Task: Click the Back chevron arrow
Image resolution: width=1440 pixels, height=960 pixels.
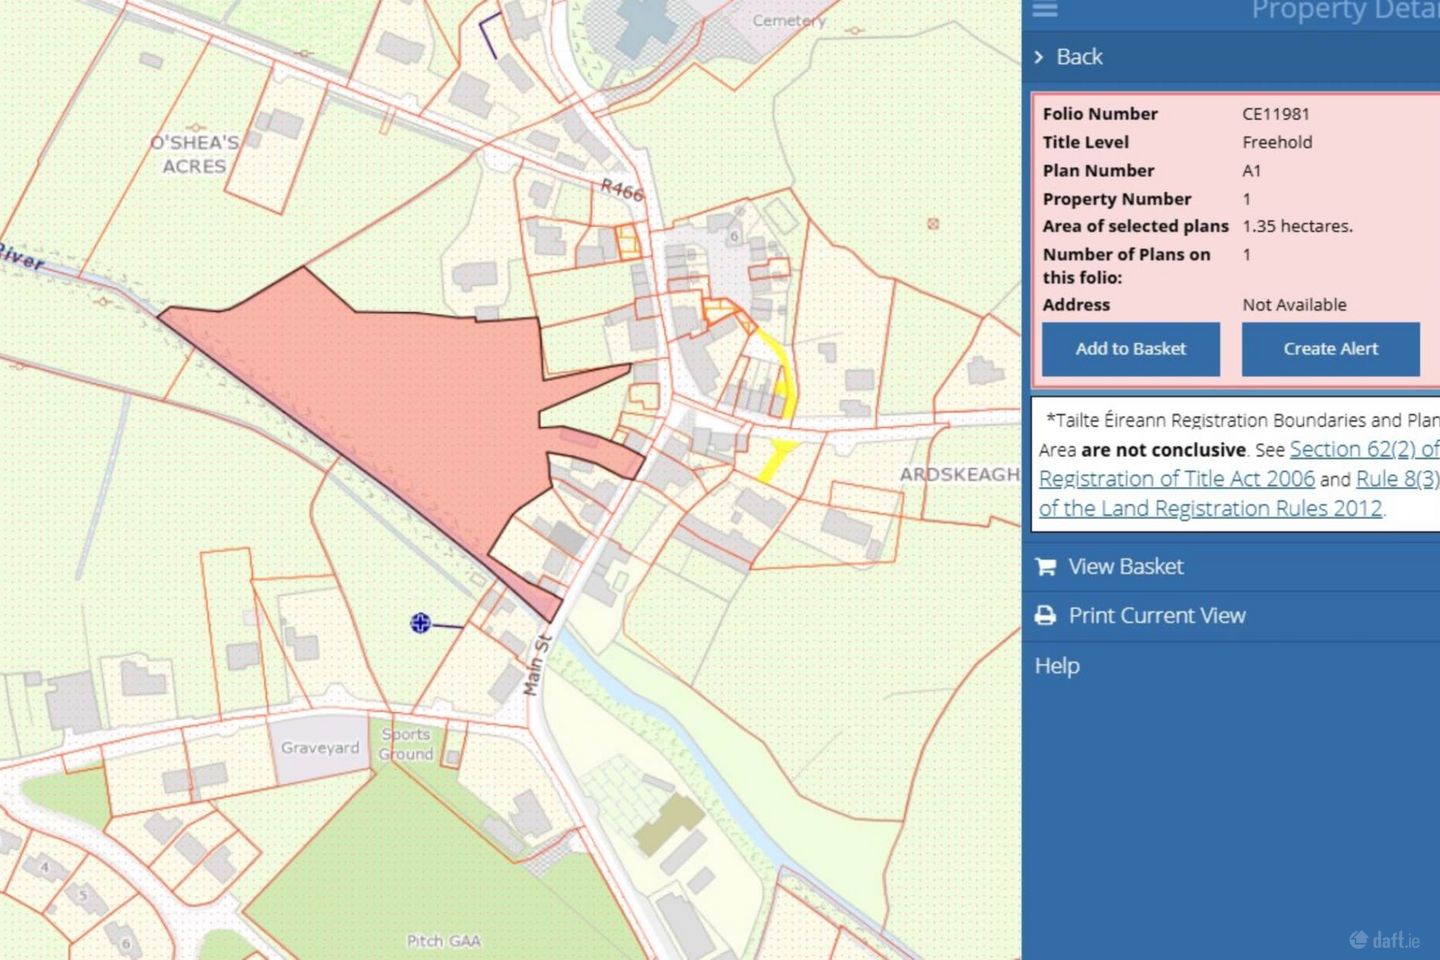Action: click(1039, 57)
